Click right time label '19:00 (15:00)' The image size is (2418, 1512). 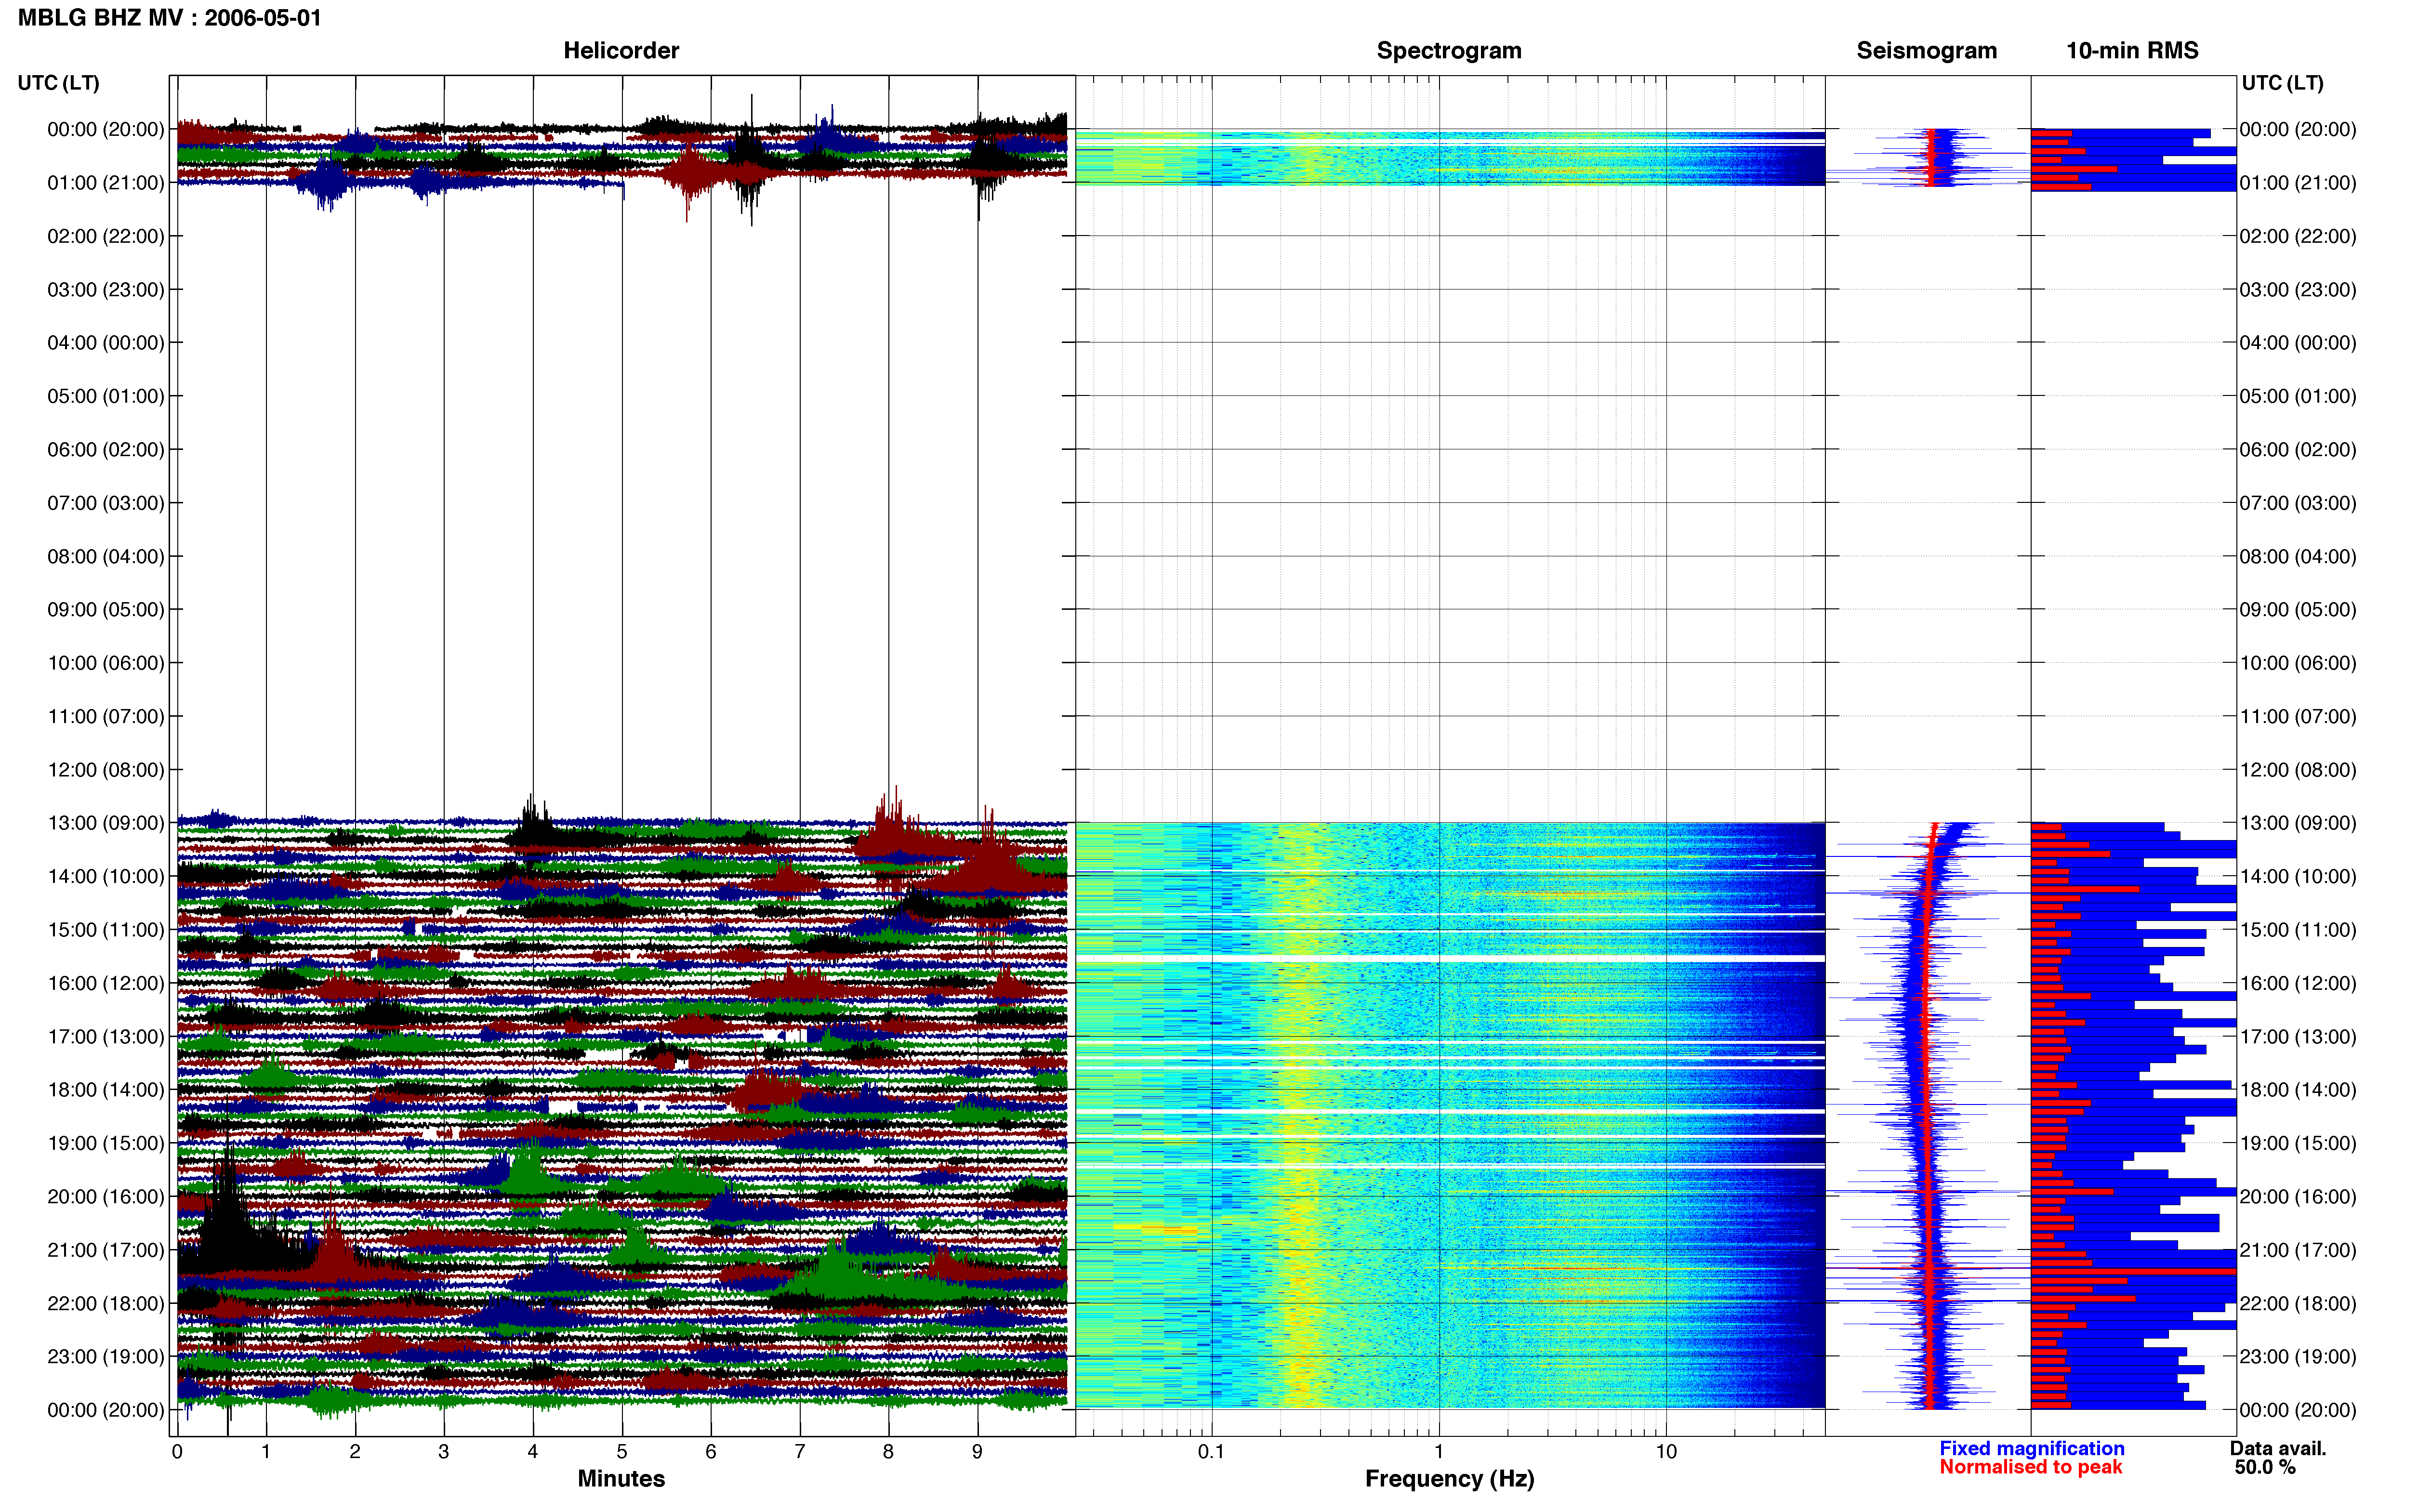[x=2298, y=1143]
